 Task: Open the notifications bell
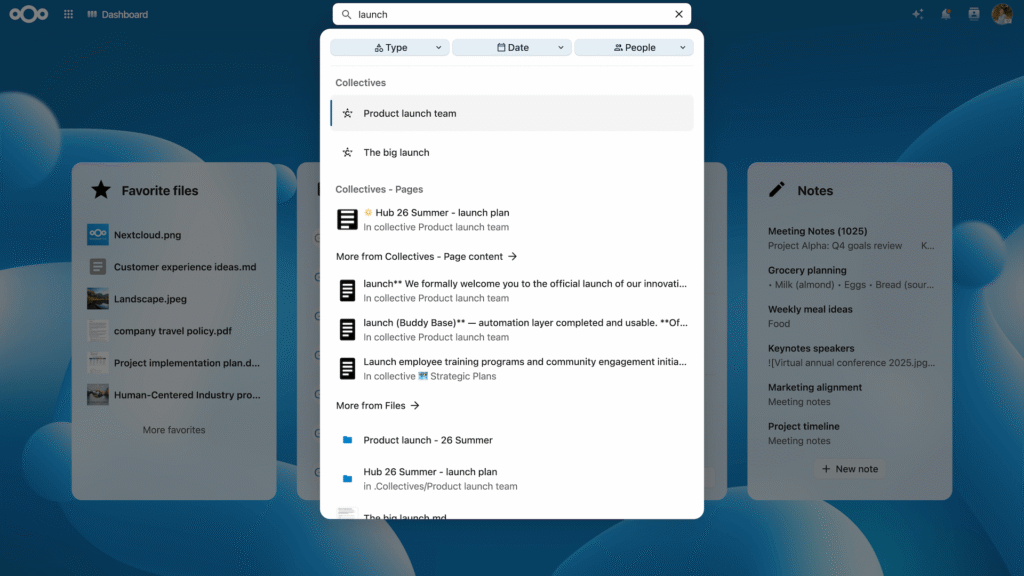click(x=946, y=14)
